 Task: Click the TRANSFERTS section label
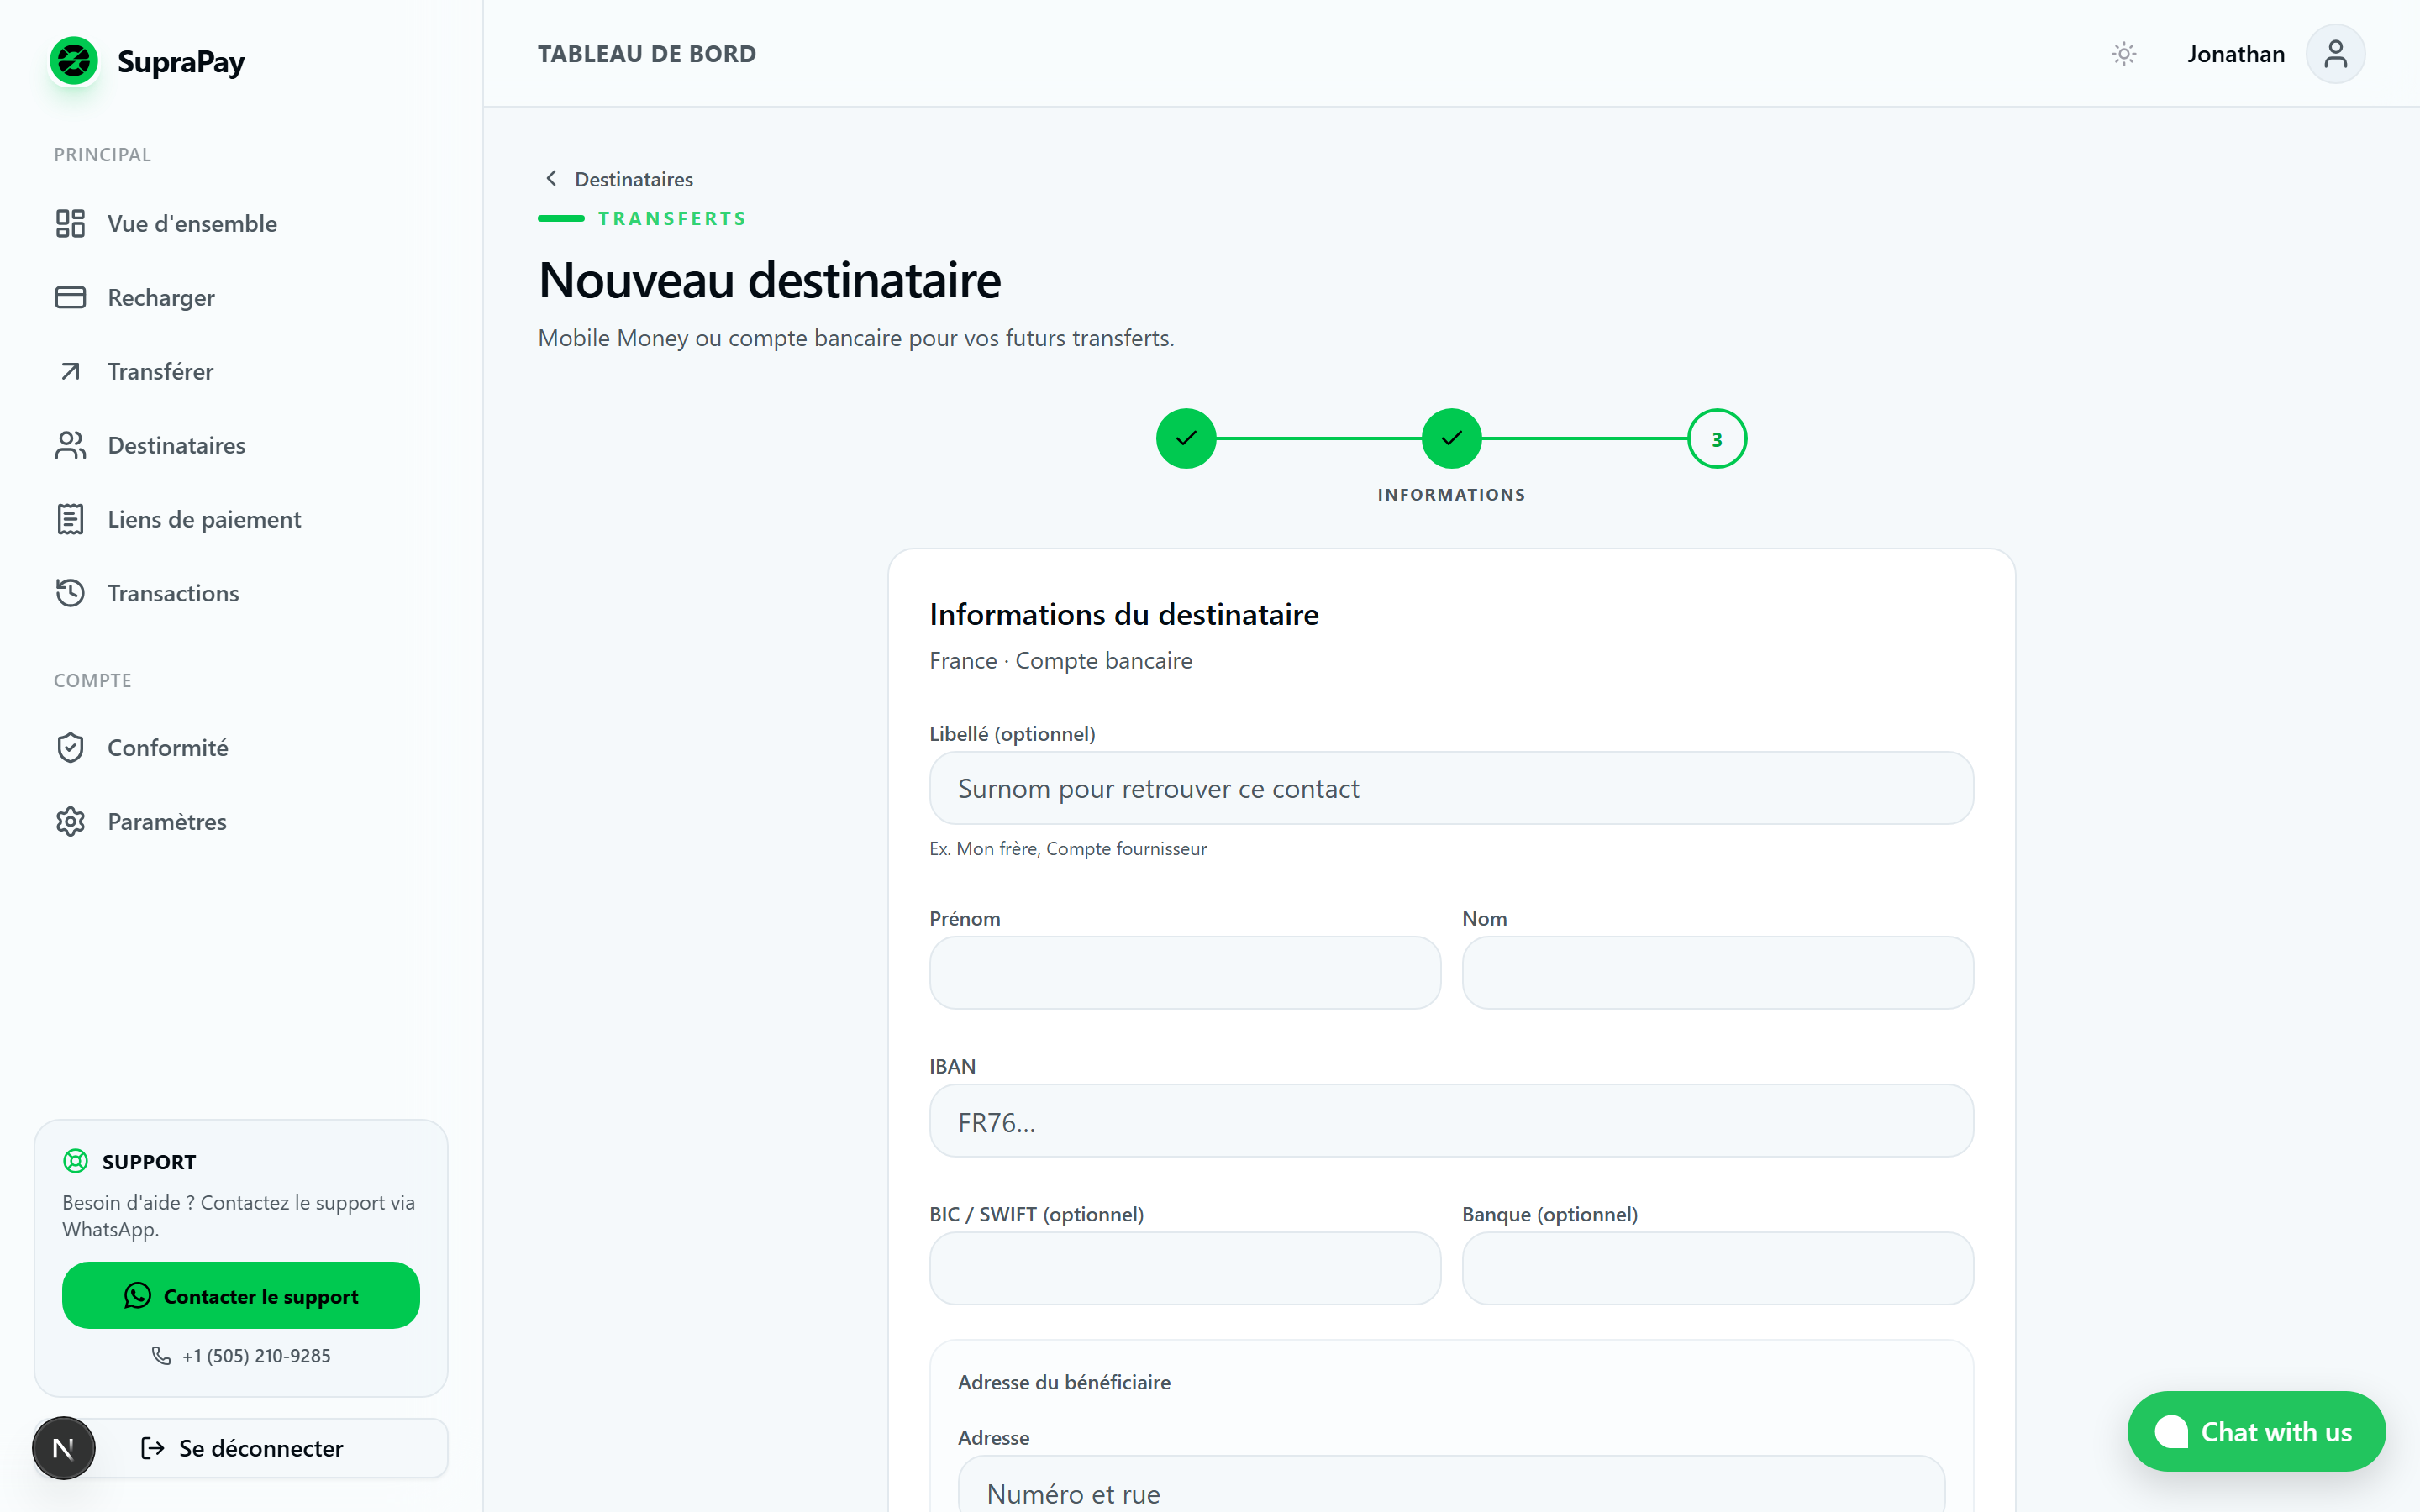[x=672, y=218]
